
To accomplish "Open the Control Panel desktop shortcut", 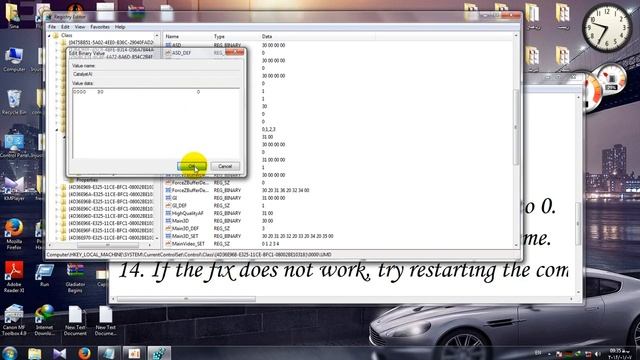I will (14, 146).
